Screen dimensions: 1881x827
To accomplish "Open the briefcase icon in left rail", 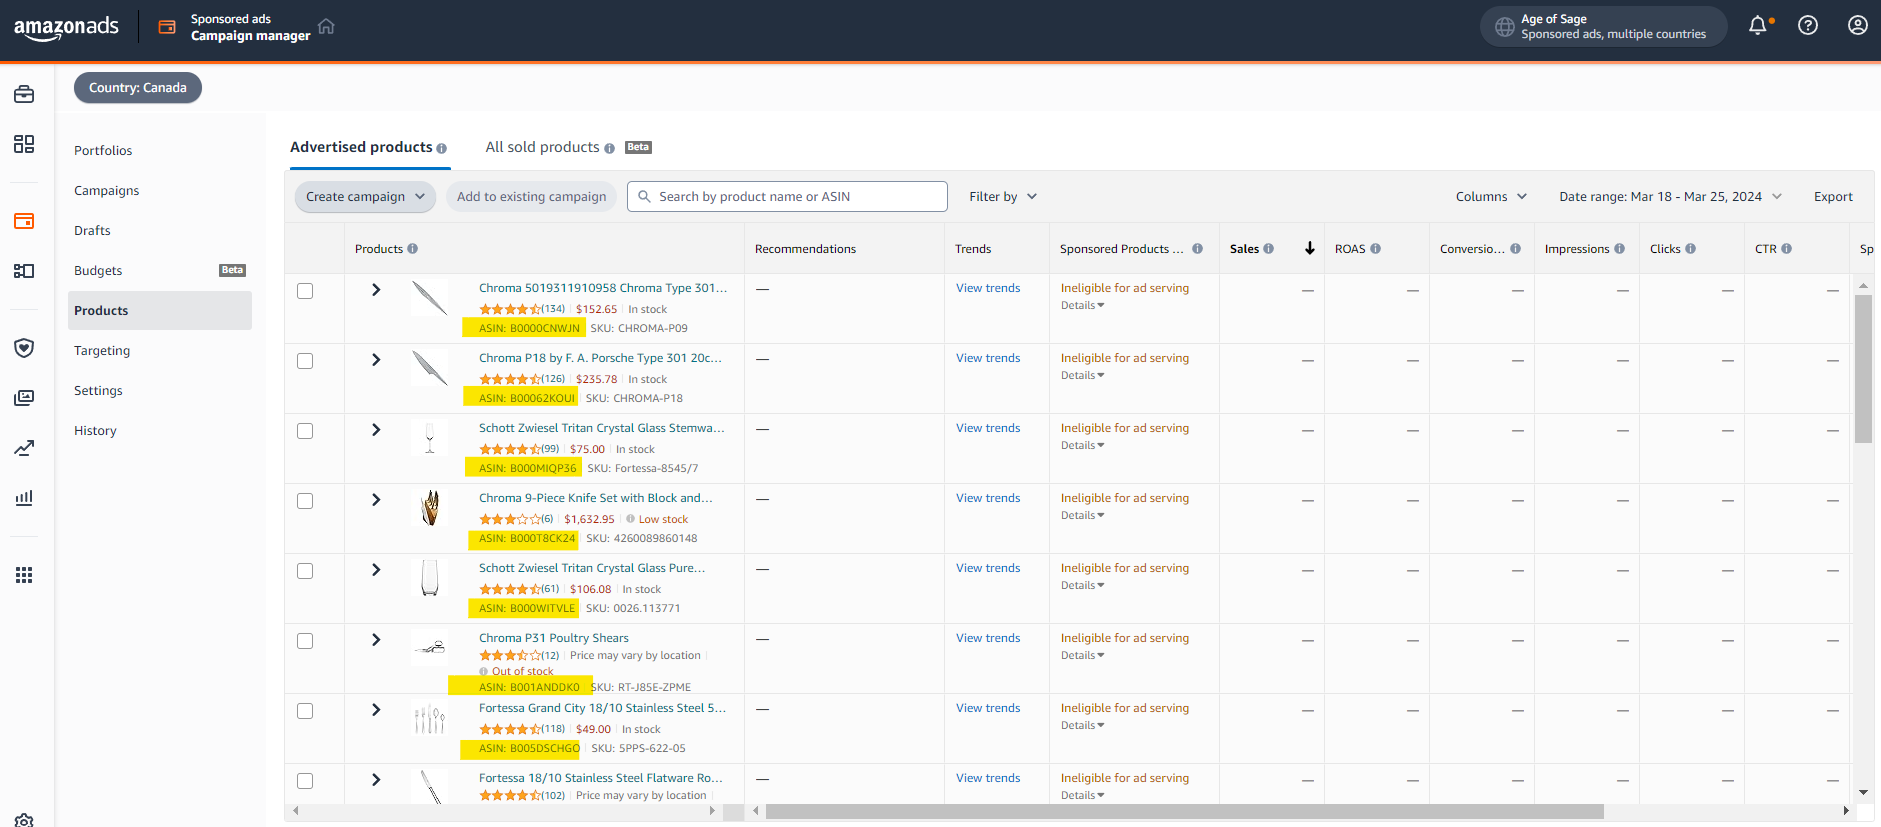I will [24, 94].
